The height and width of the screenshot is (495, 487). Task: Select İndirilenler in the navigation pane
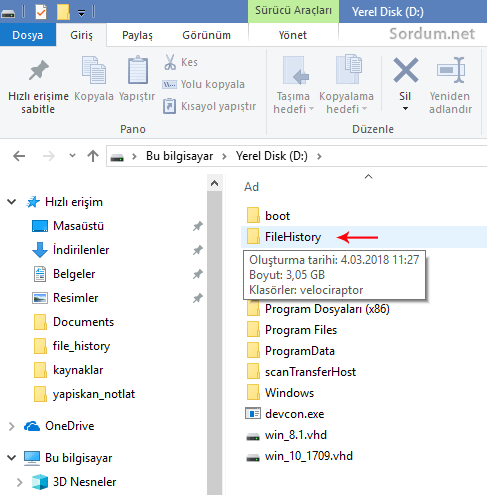pyautogui.click(x=81, y=250)
